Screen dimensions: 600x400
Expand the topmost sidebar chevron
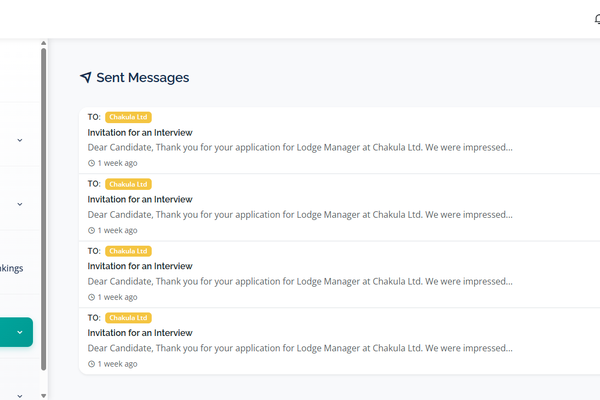20,141
